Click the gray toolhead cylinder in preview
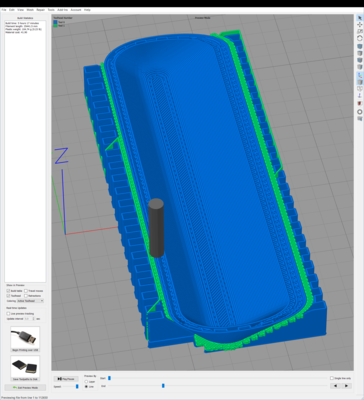The width and height of the screenshot is (364, 400). pyautogui.click(x=156, y=228)
